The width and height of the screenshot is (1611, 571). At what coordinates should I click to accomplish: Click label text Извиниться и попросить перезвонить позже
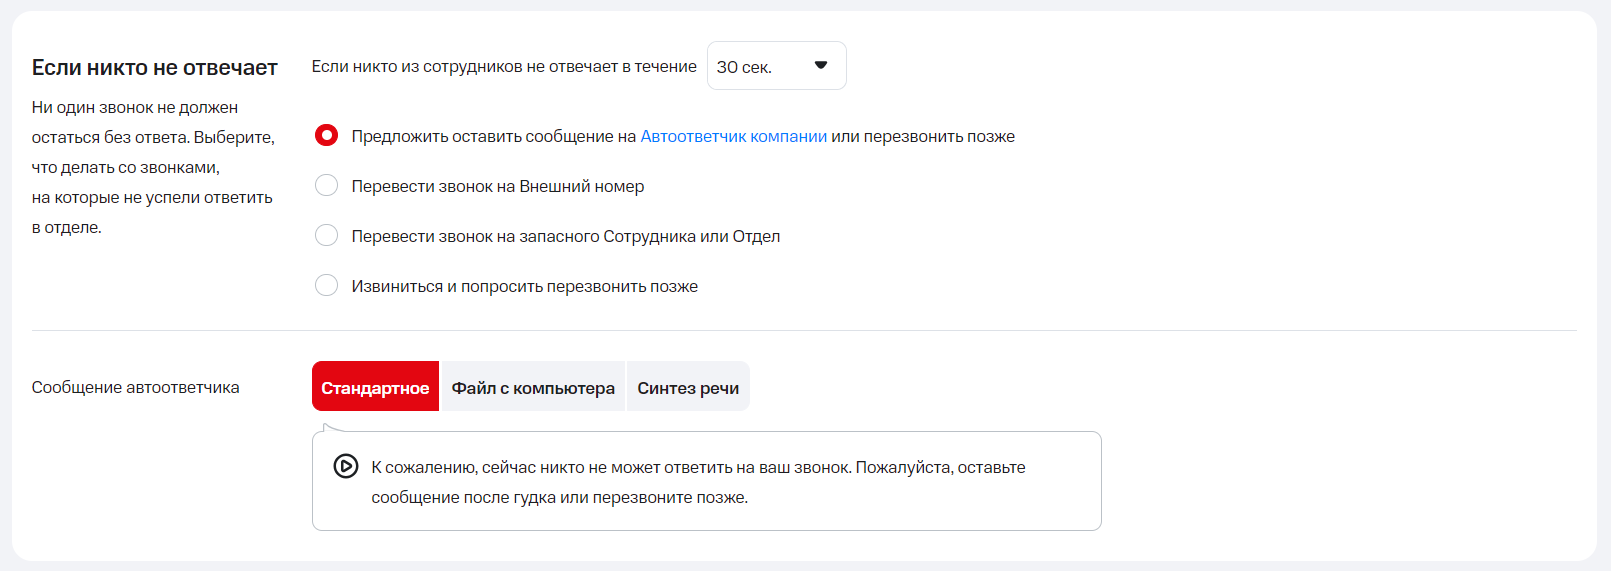pyautogui.click(x=524, y=286)
